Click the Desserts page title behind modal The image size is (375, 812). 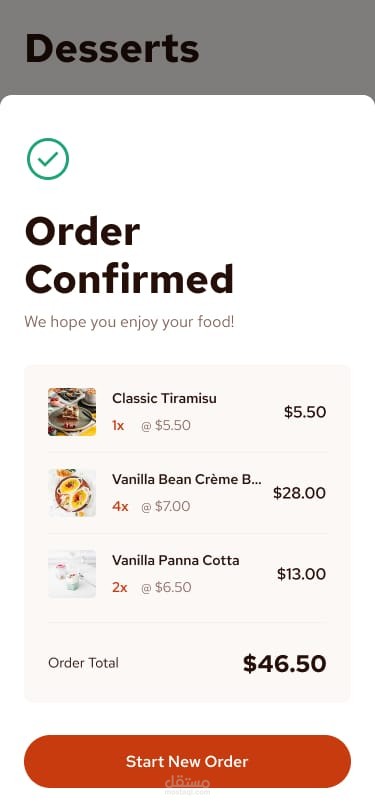click(x=112, y=48)
